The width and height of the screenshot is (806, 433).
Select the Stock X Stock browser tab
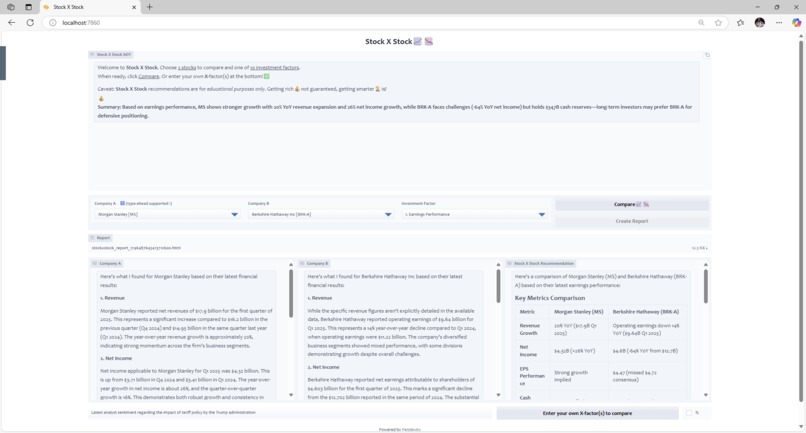coord(90,7)
